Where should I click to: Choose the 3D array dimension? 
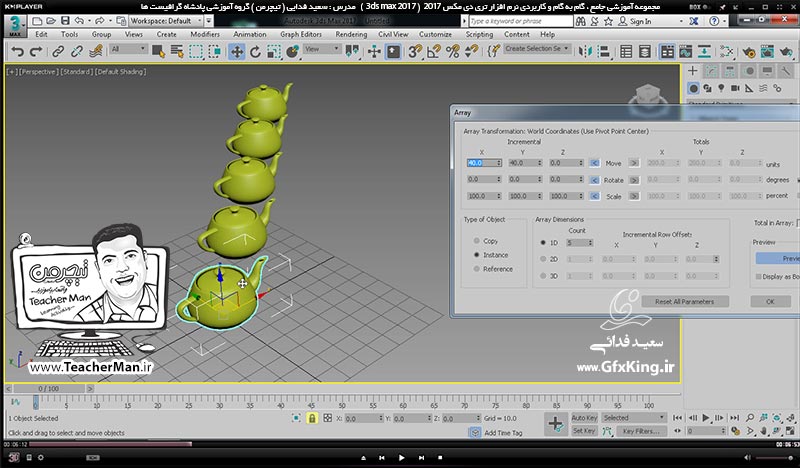[x=543, y=276]
